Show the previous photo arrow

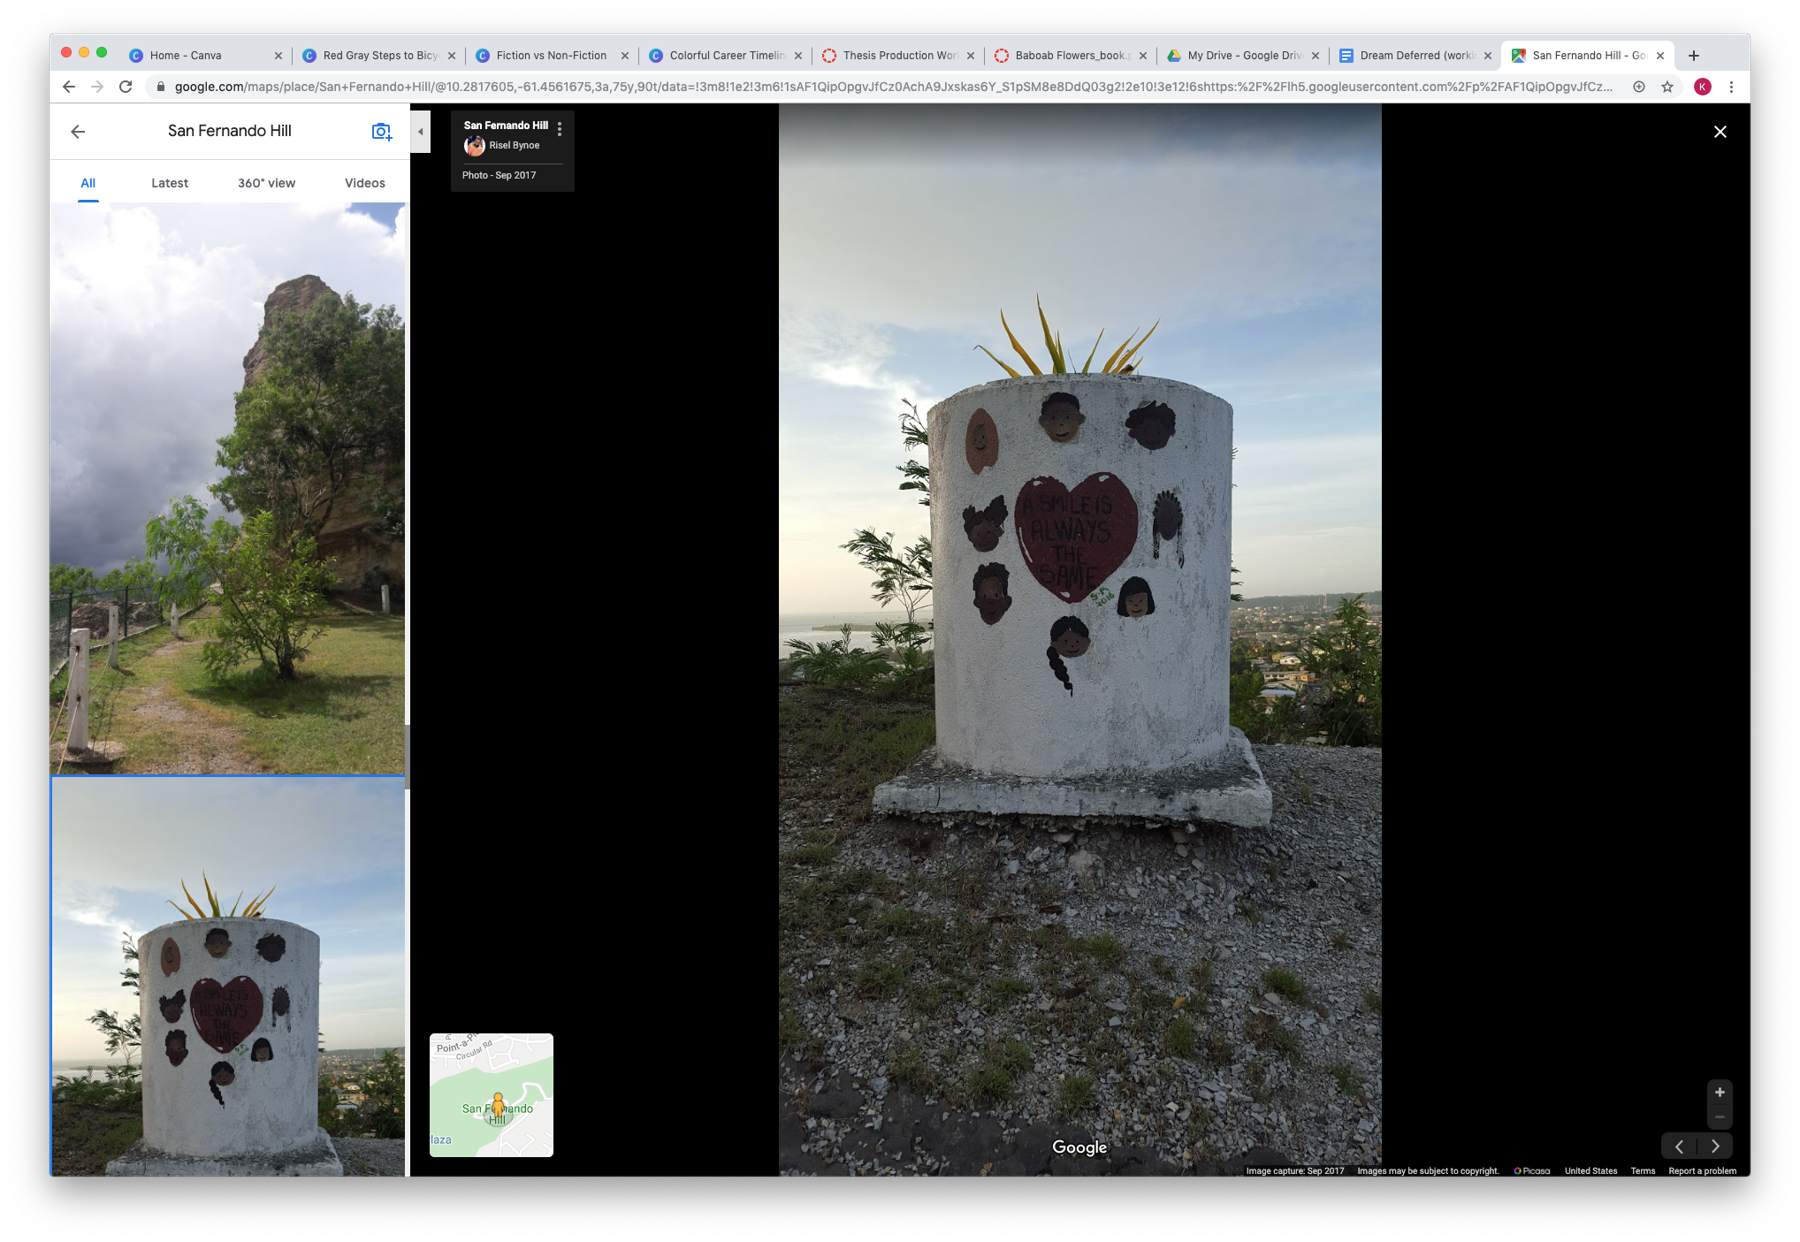(1679, 1146)
